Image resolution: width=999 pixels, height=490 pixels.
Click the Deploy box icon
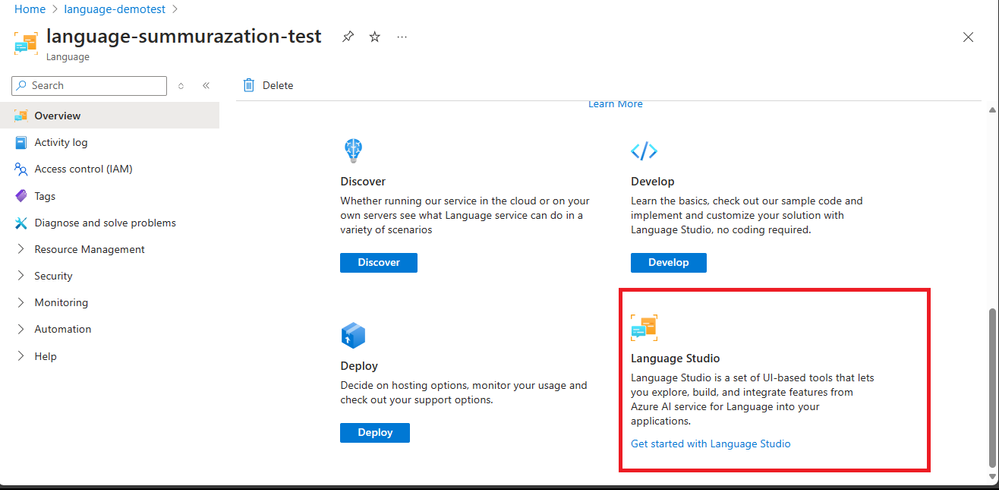[353, 335]
